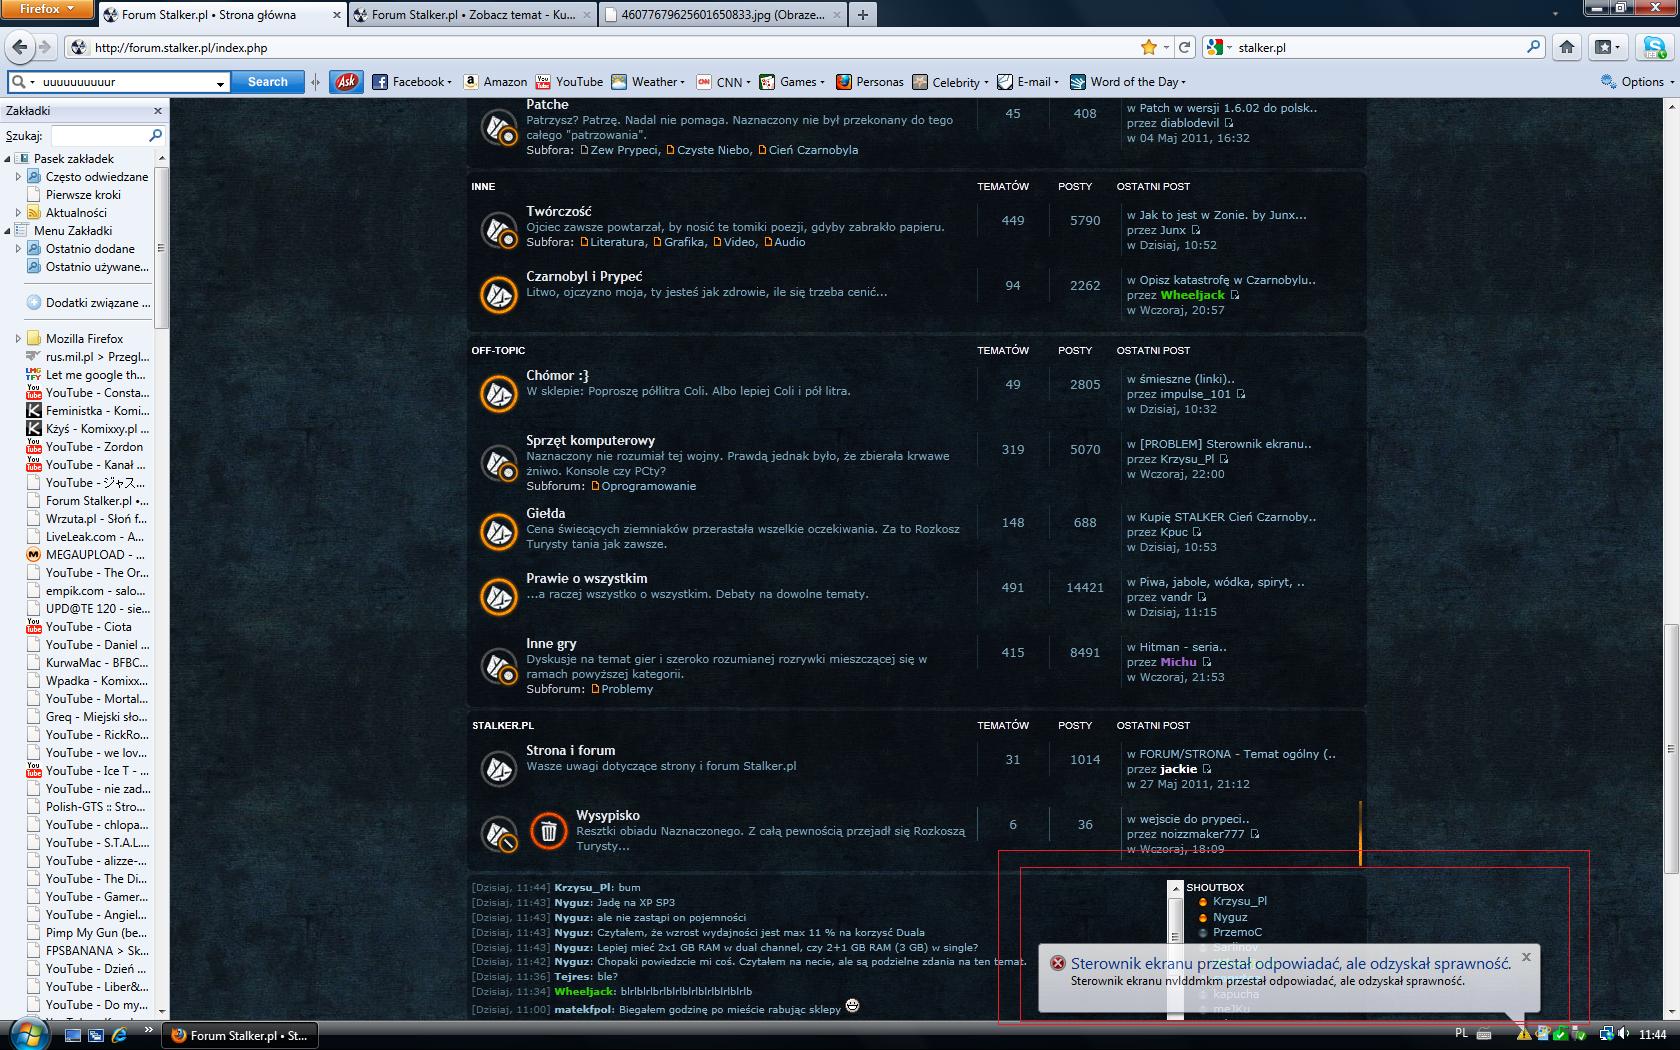Launch Internet Explorer from quick launch
The height and width of the screenshot is (1050, 1680).
(119, 1035)
